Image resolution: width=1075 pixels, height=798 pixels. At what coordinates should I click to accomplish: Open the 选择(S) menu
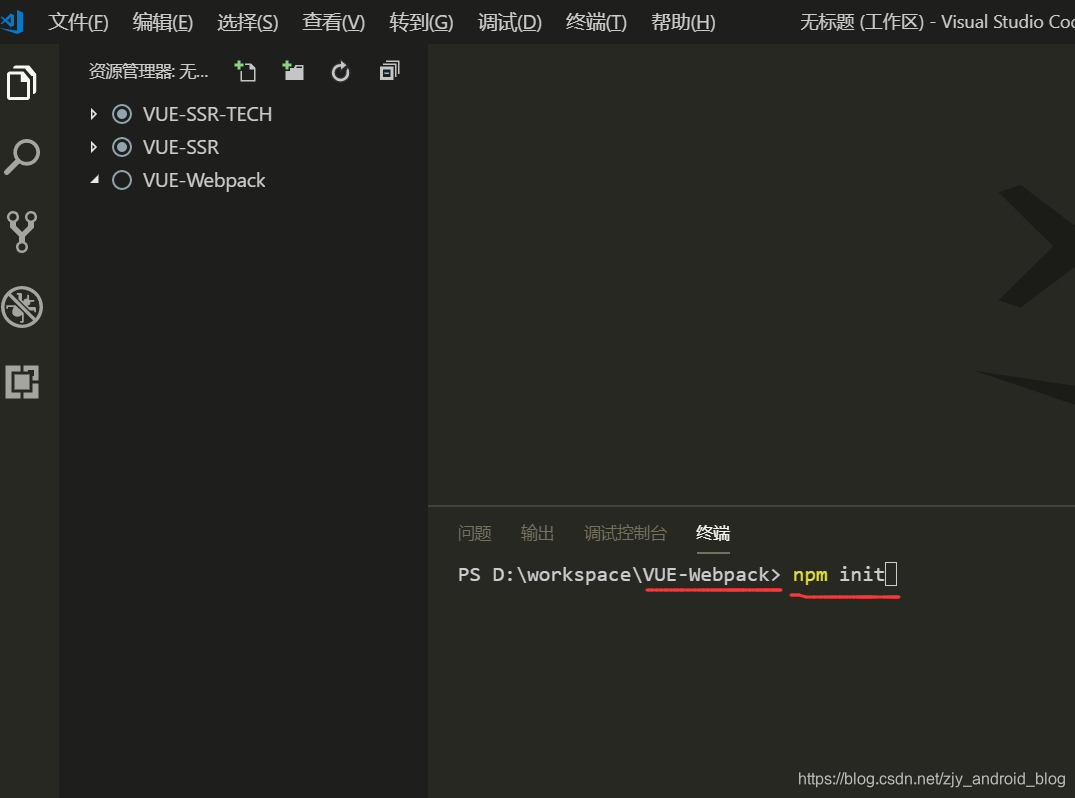247,22
